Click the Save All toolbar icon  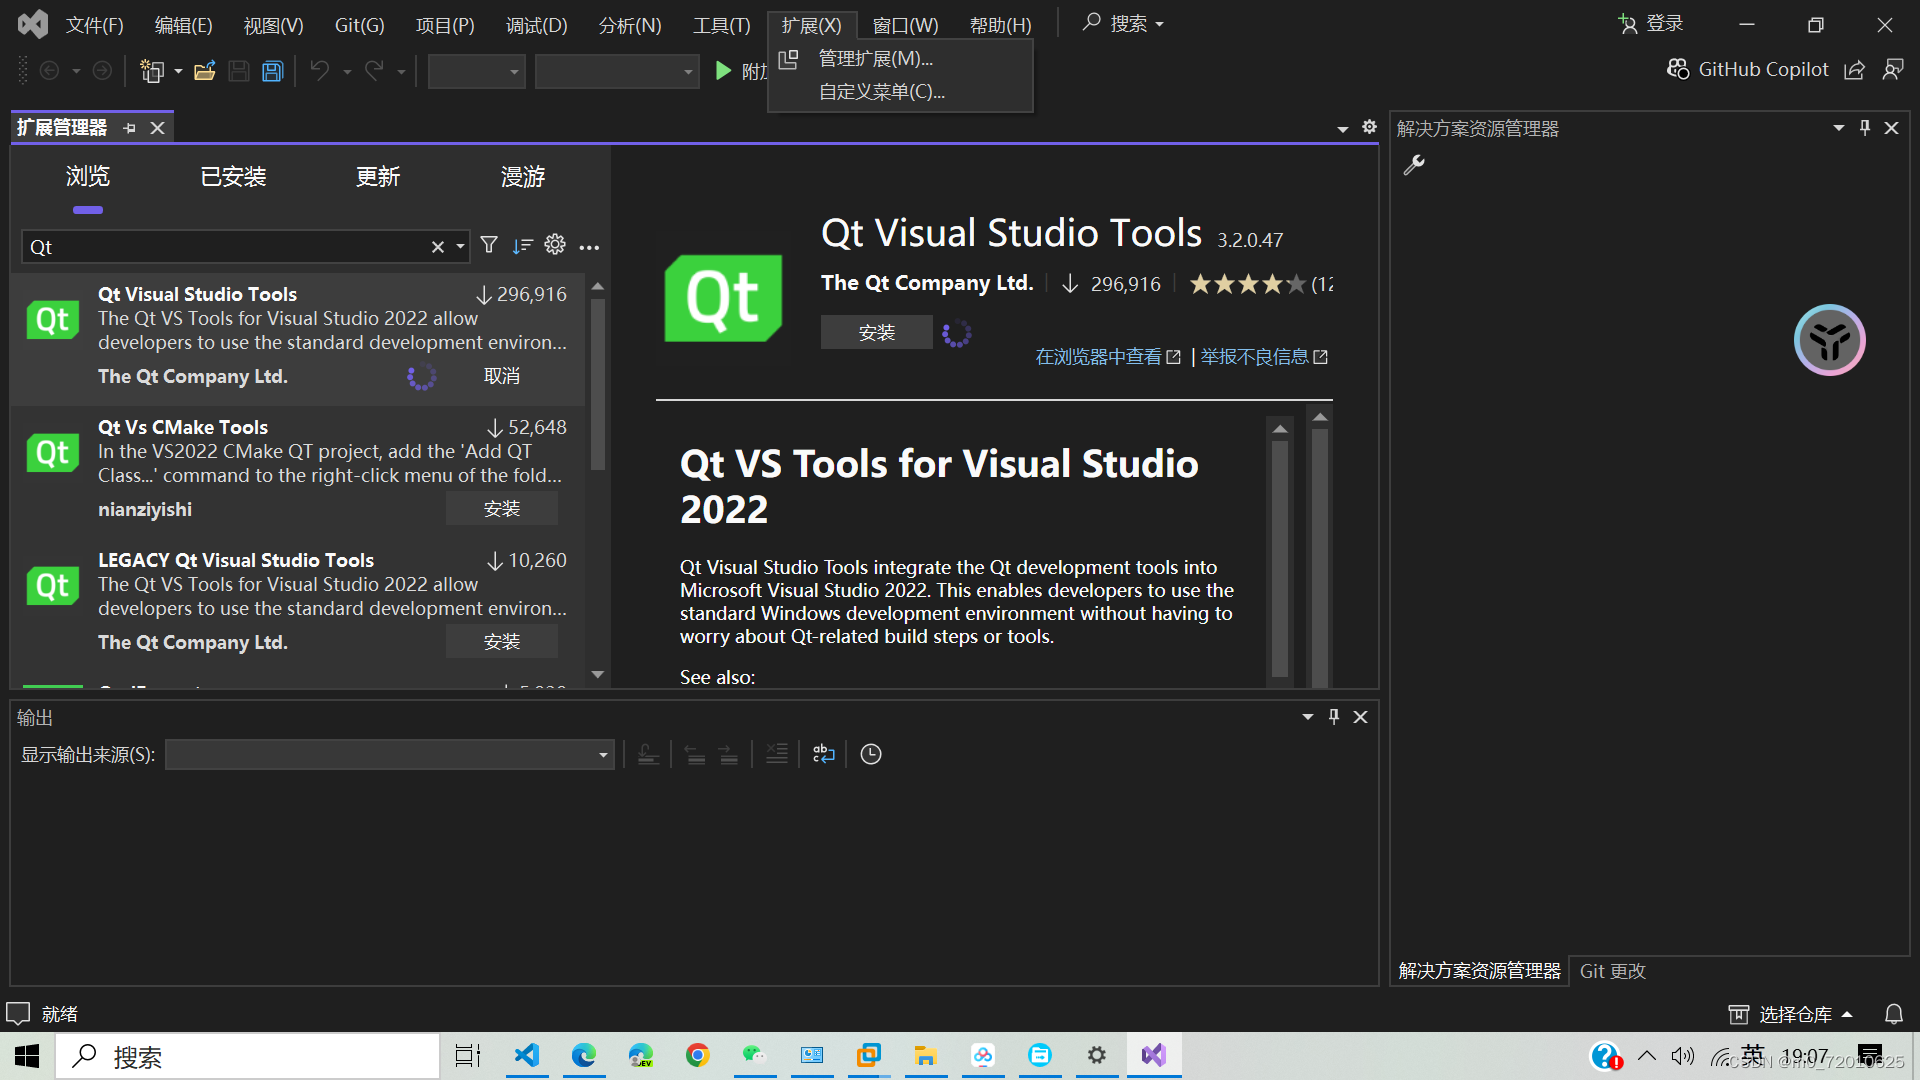click(272, 71)
